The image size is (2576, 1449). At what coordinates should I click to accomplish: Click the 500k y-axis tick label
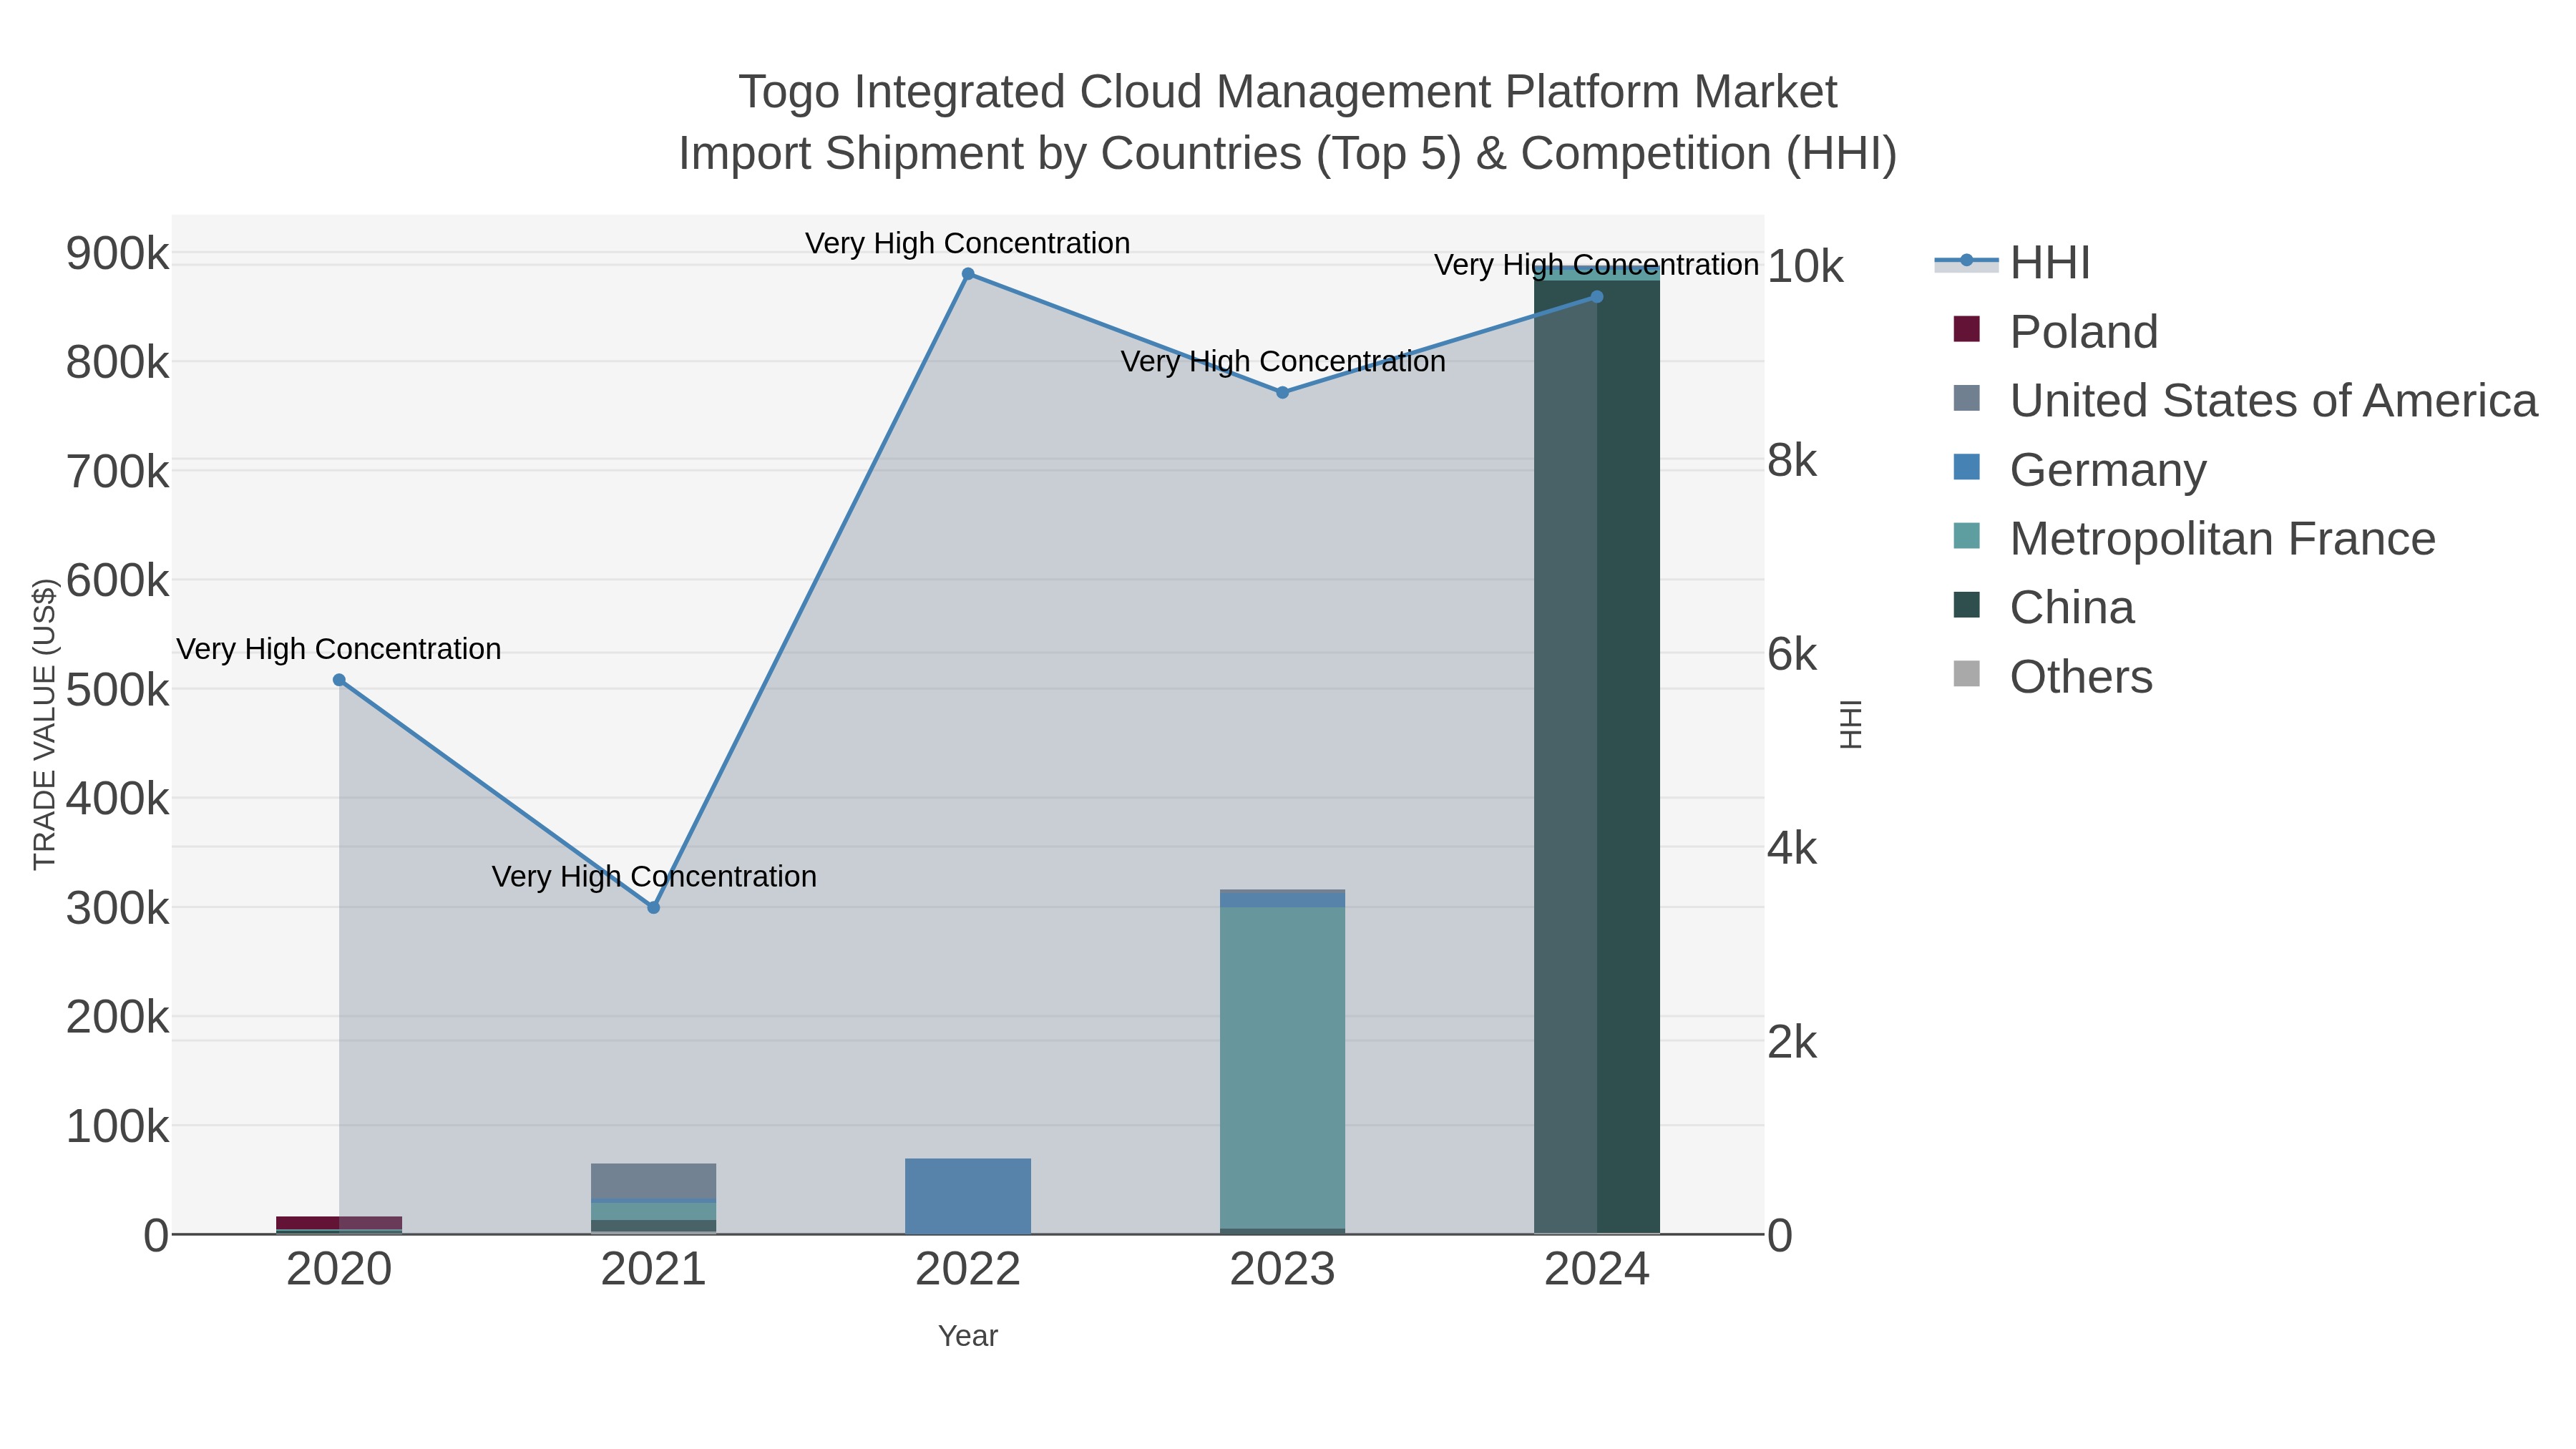[118, 690]
